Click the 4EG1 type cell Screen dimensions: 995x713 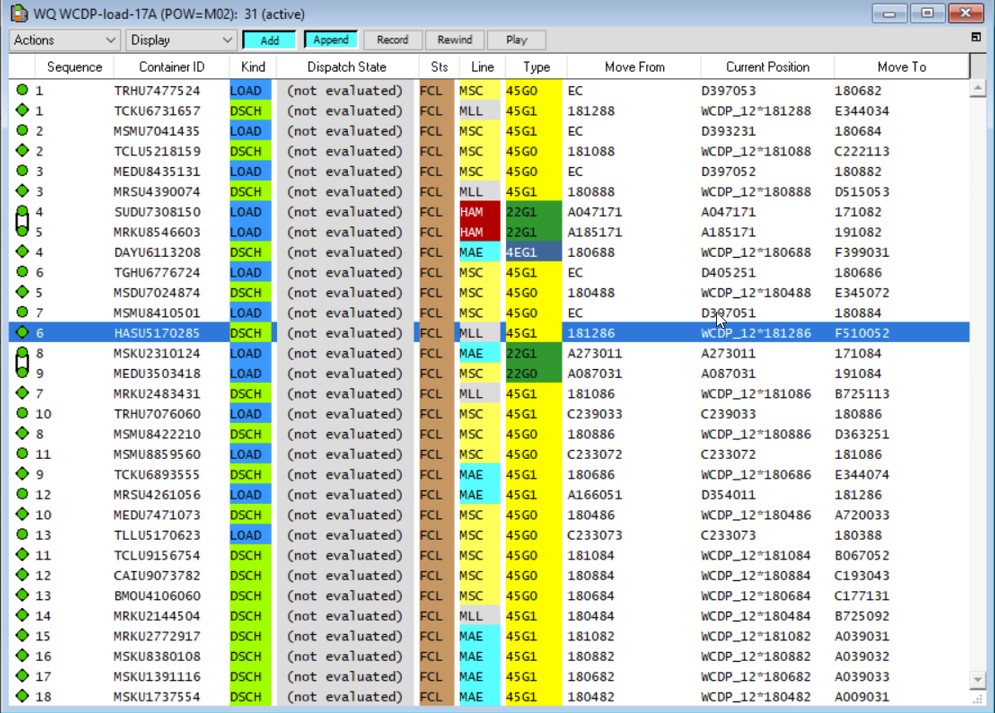point(533,252)
